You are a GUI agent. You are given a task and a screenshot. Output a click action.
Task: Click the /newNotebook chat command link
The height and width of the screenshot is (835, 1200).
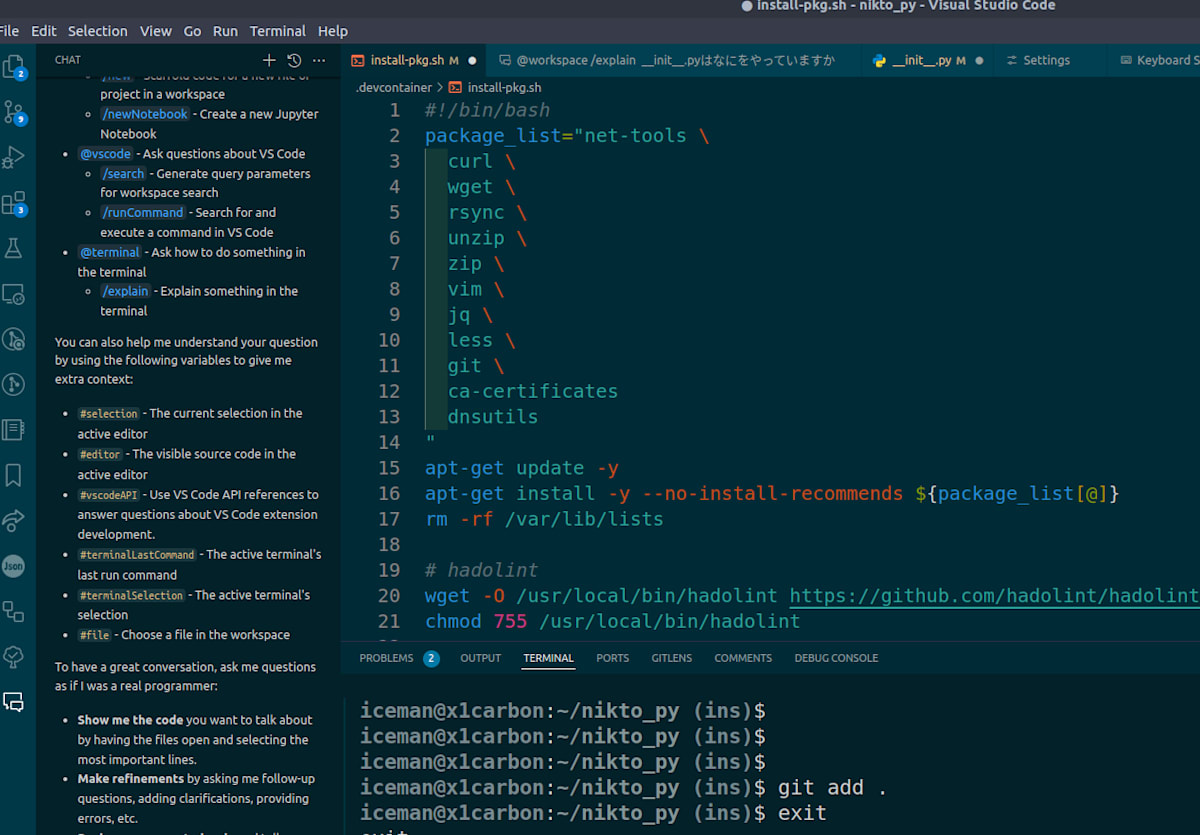145,114
